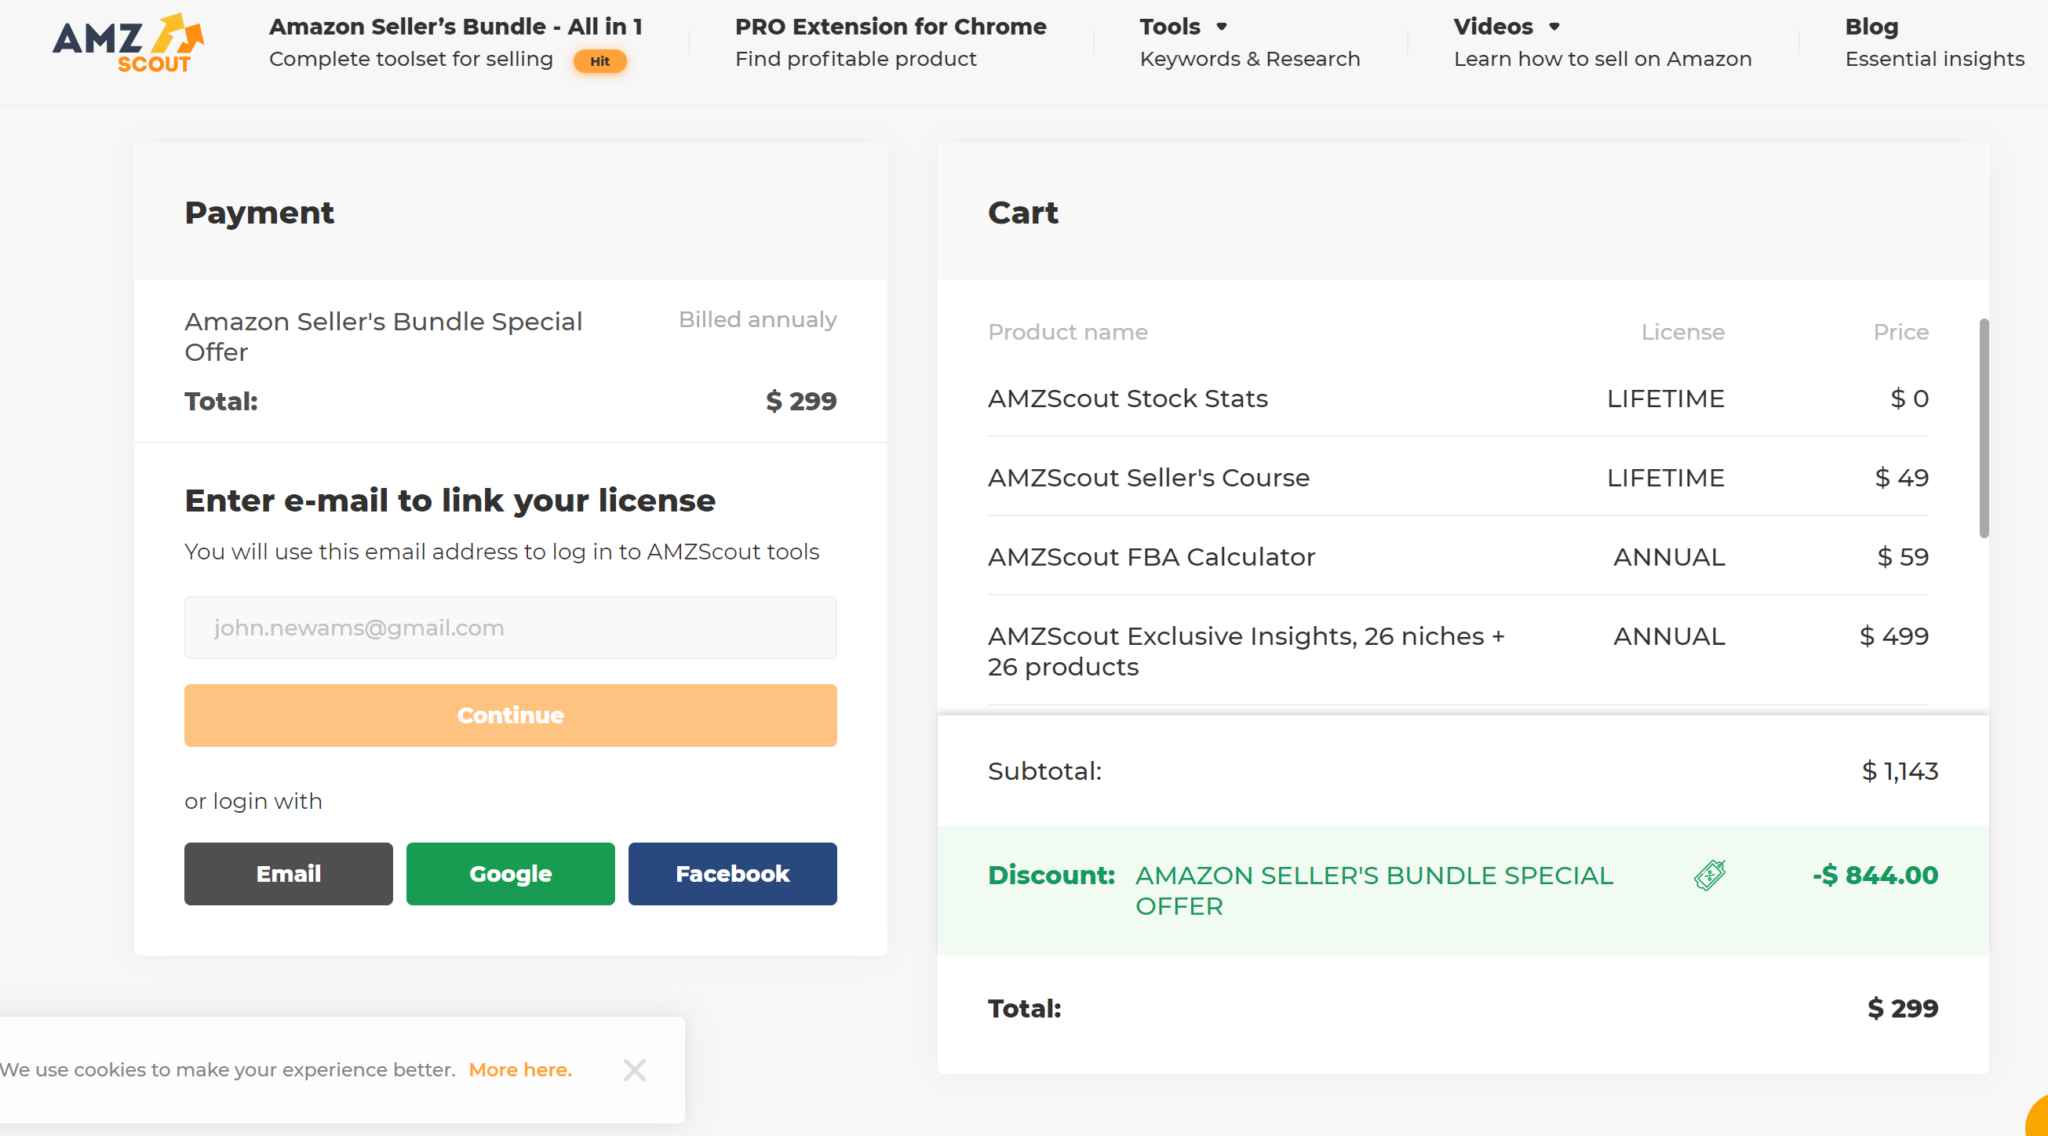Click the Payment total $ 299 value

click(x=801, y=401)
